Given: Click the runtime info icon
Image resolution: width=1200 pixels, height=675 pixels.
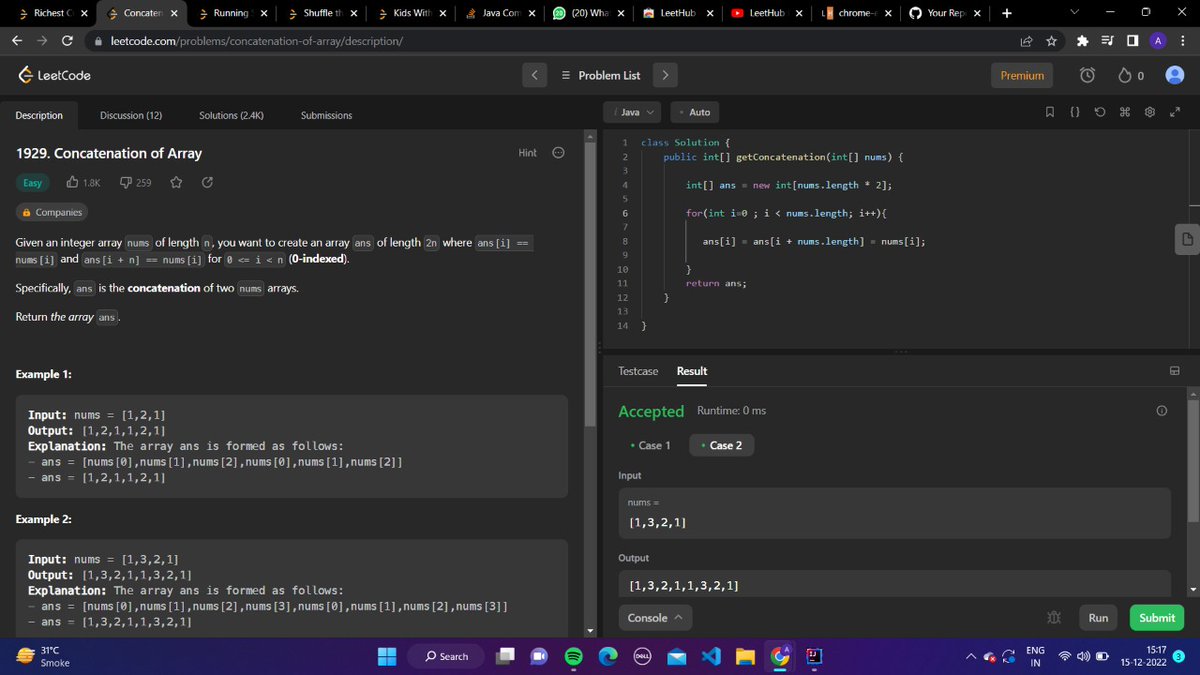Looking at the screenshot, I should click(x=1162, y=411).
